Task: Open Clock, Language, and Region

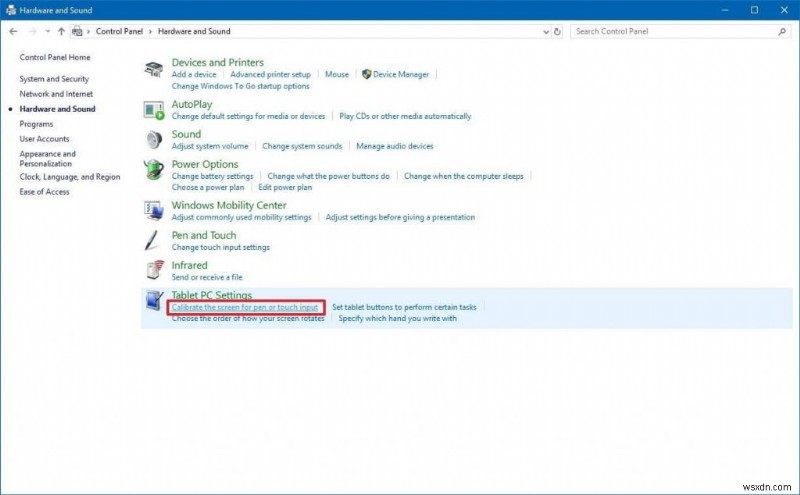Action: (70, 177)
